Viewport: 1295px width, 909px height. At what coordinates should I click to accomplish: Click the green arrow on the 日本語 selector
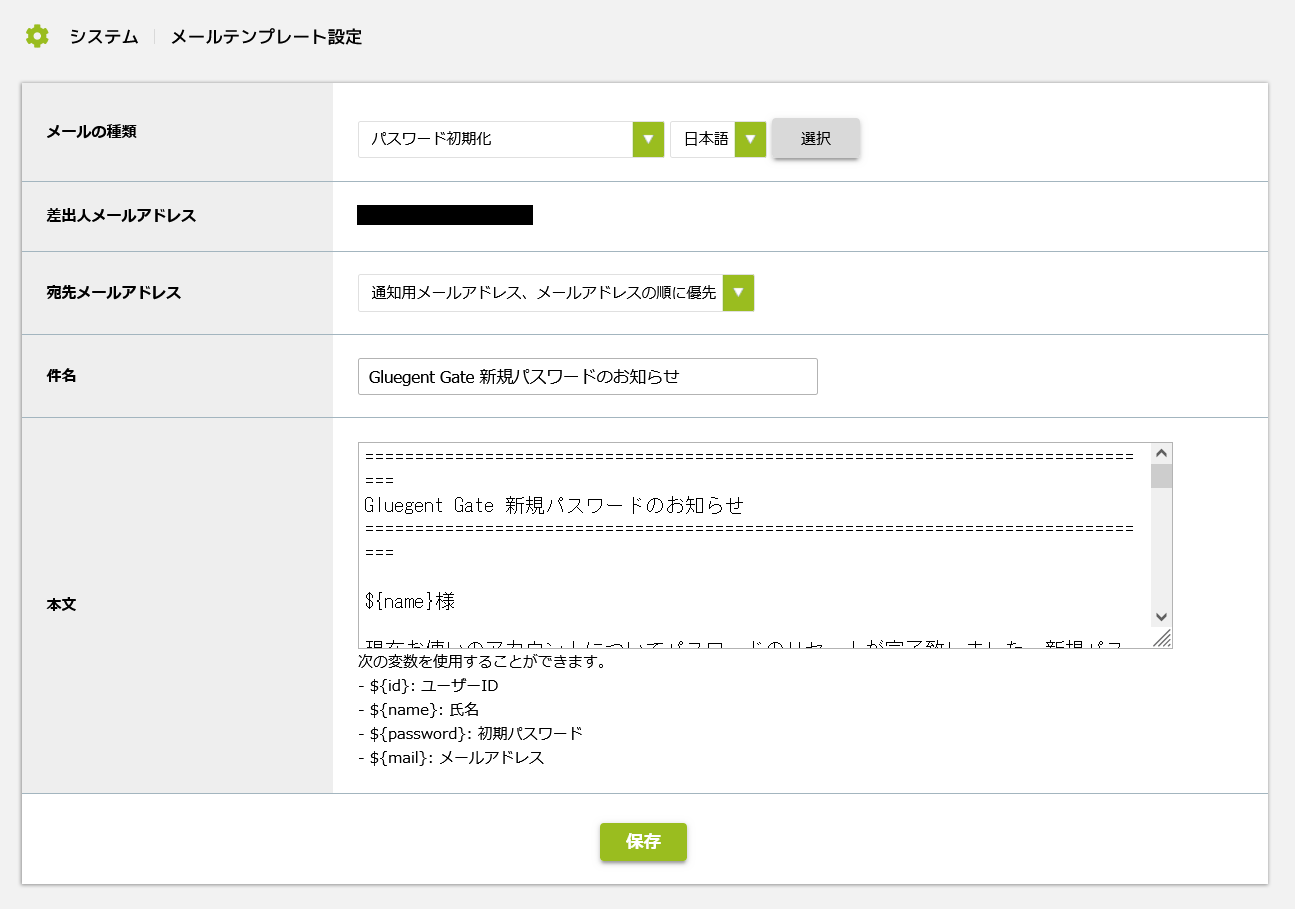click(750, 139)
